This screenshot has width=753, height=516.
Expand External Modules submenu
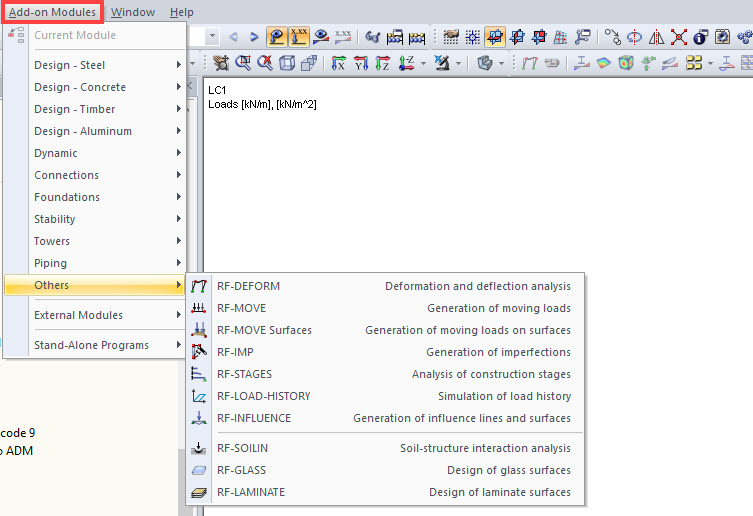95,315
